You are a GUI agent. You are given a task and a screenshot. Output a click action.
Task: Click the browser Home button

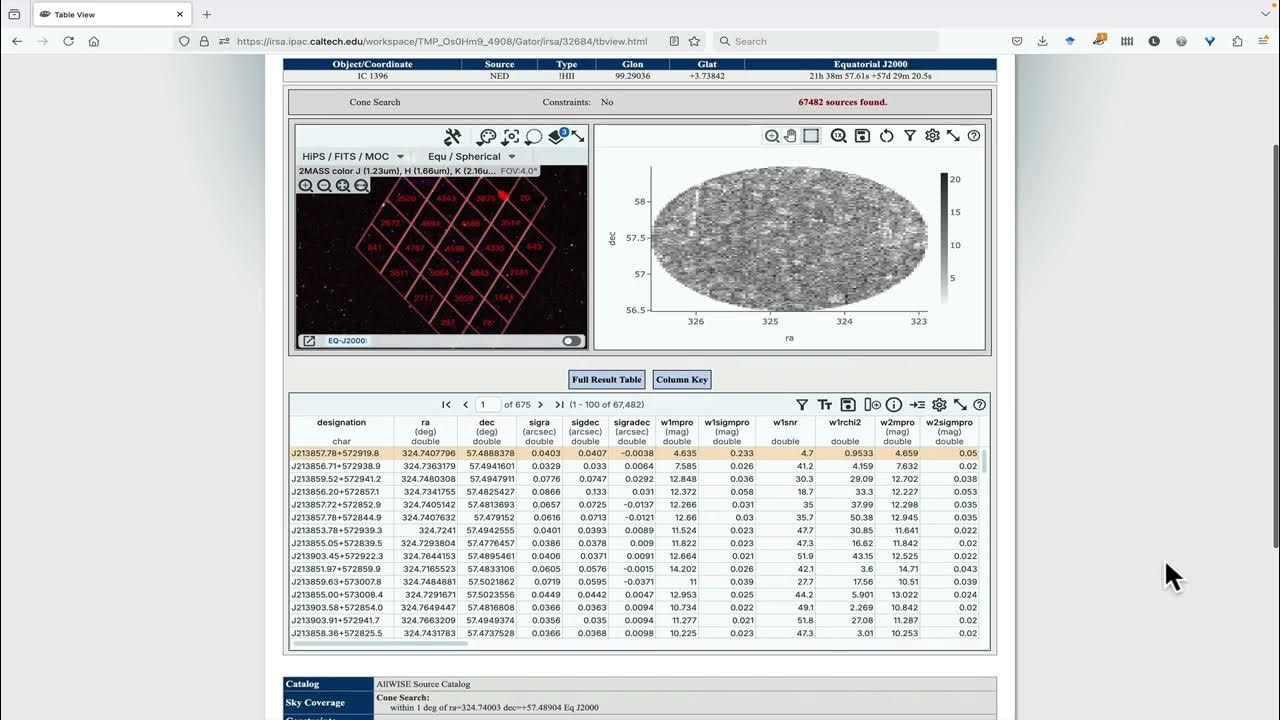(x=94, y=41)
